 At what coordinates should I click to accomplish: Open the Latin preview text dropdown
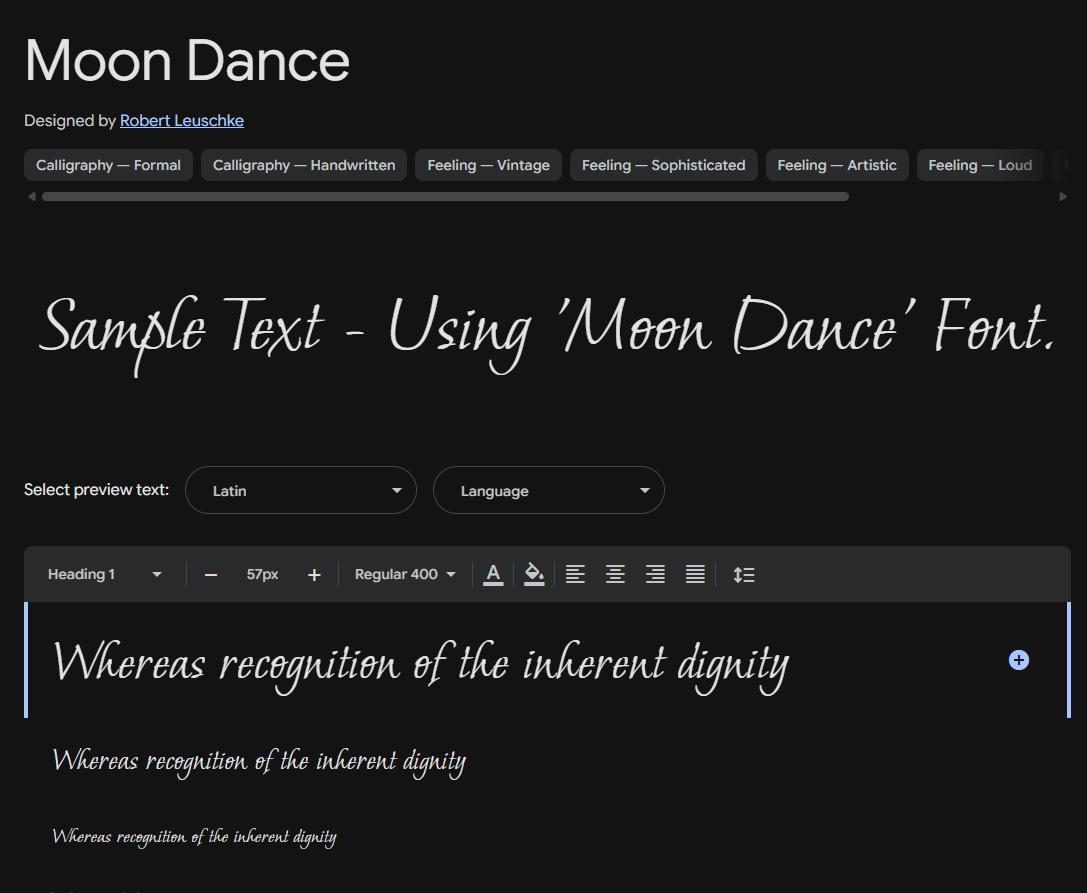pos(301,490)
